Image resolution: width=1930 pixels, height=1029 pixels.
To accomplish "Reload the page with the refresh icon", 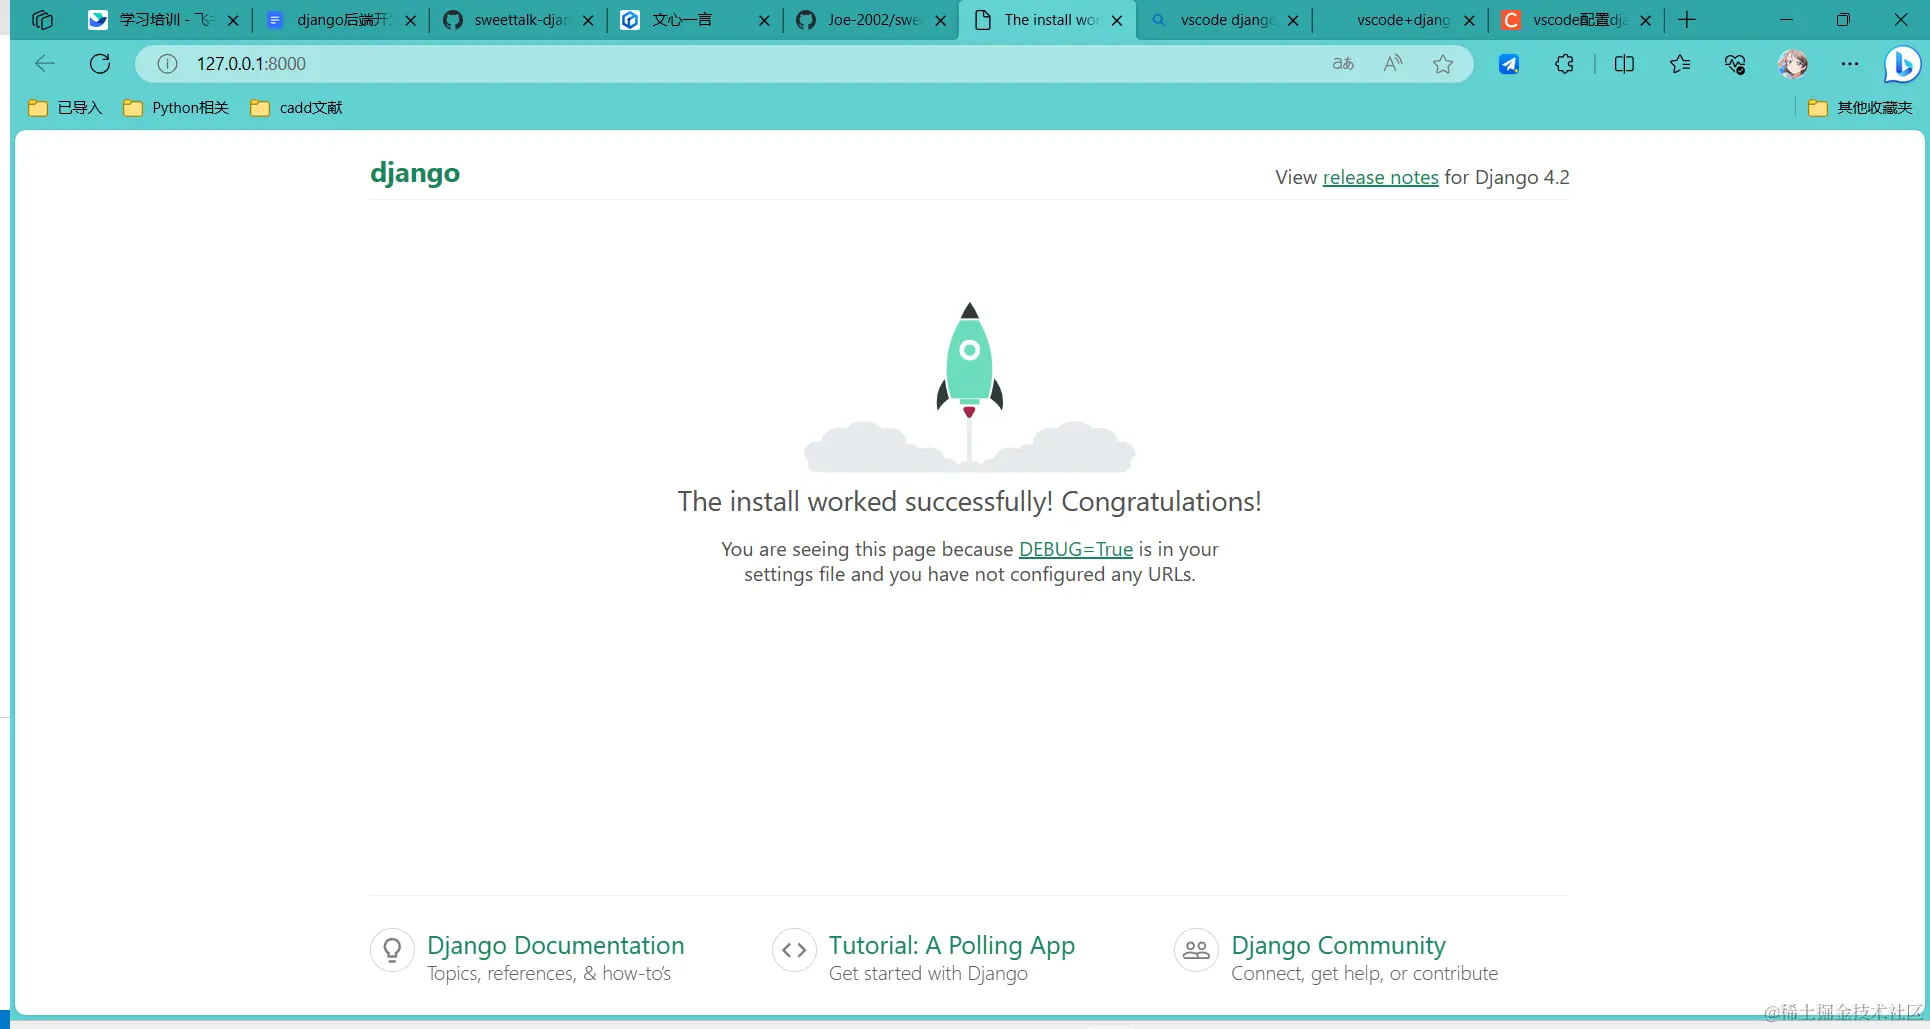I will coord(100,64).
